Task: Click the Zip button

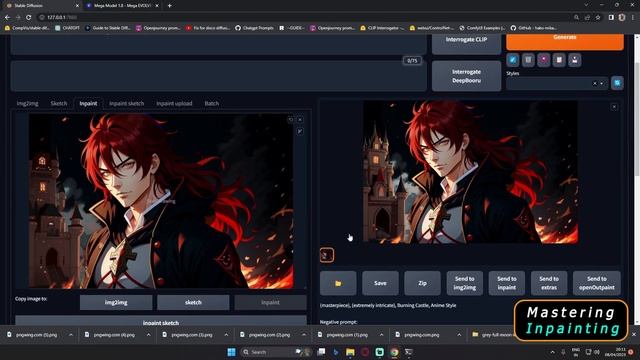Action: (422, 283)
